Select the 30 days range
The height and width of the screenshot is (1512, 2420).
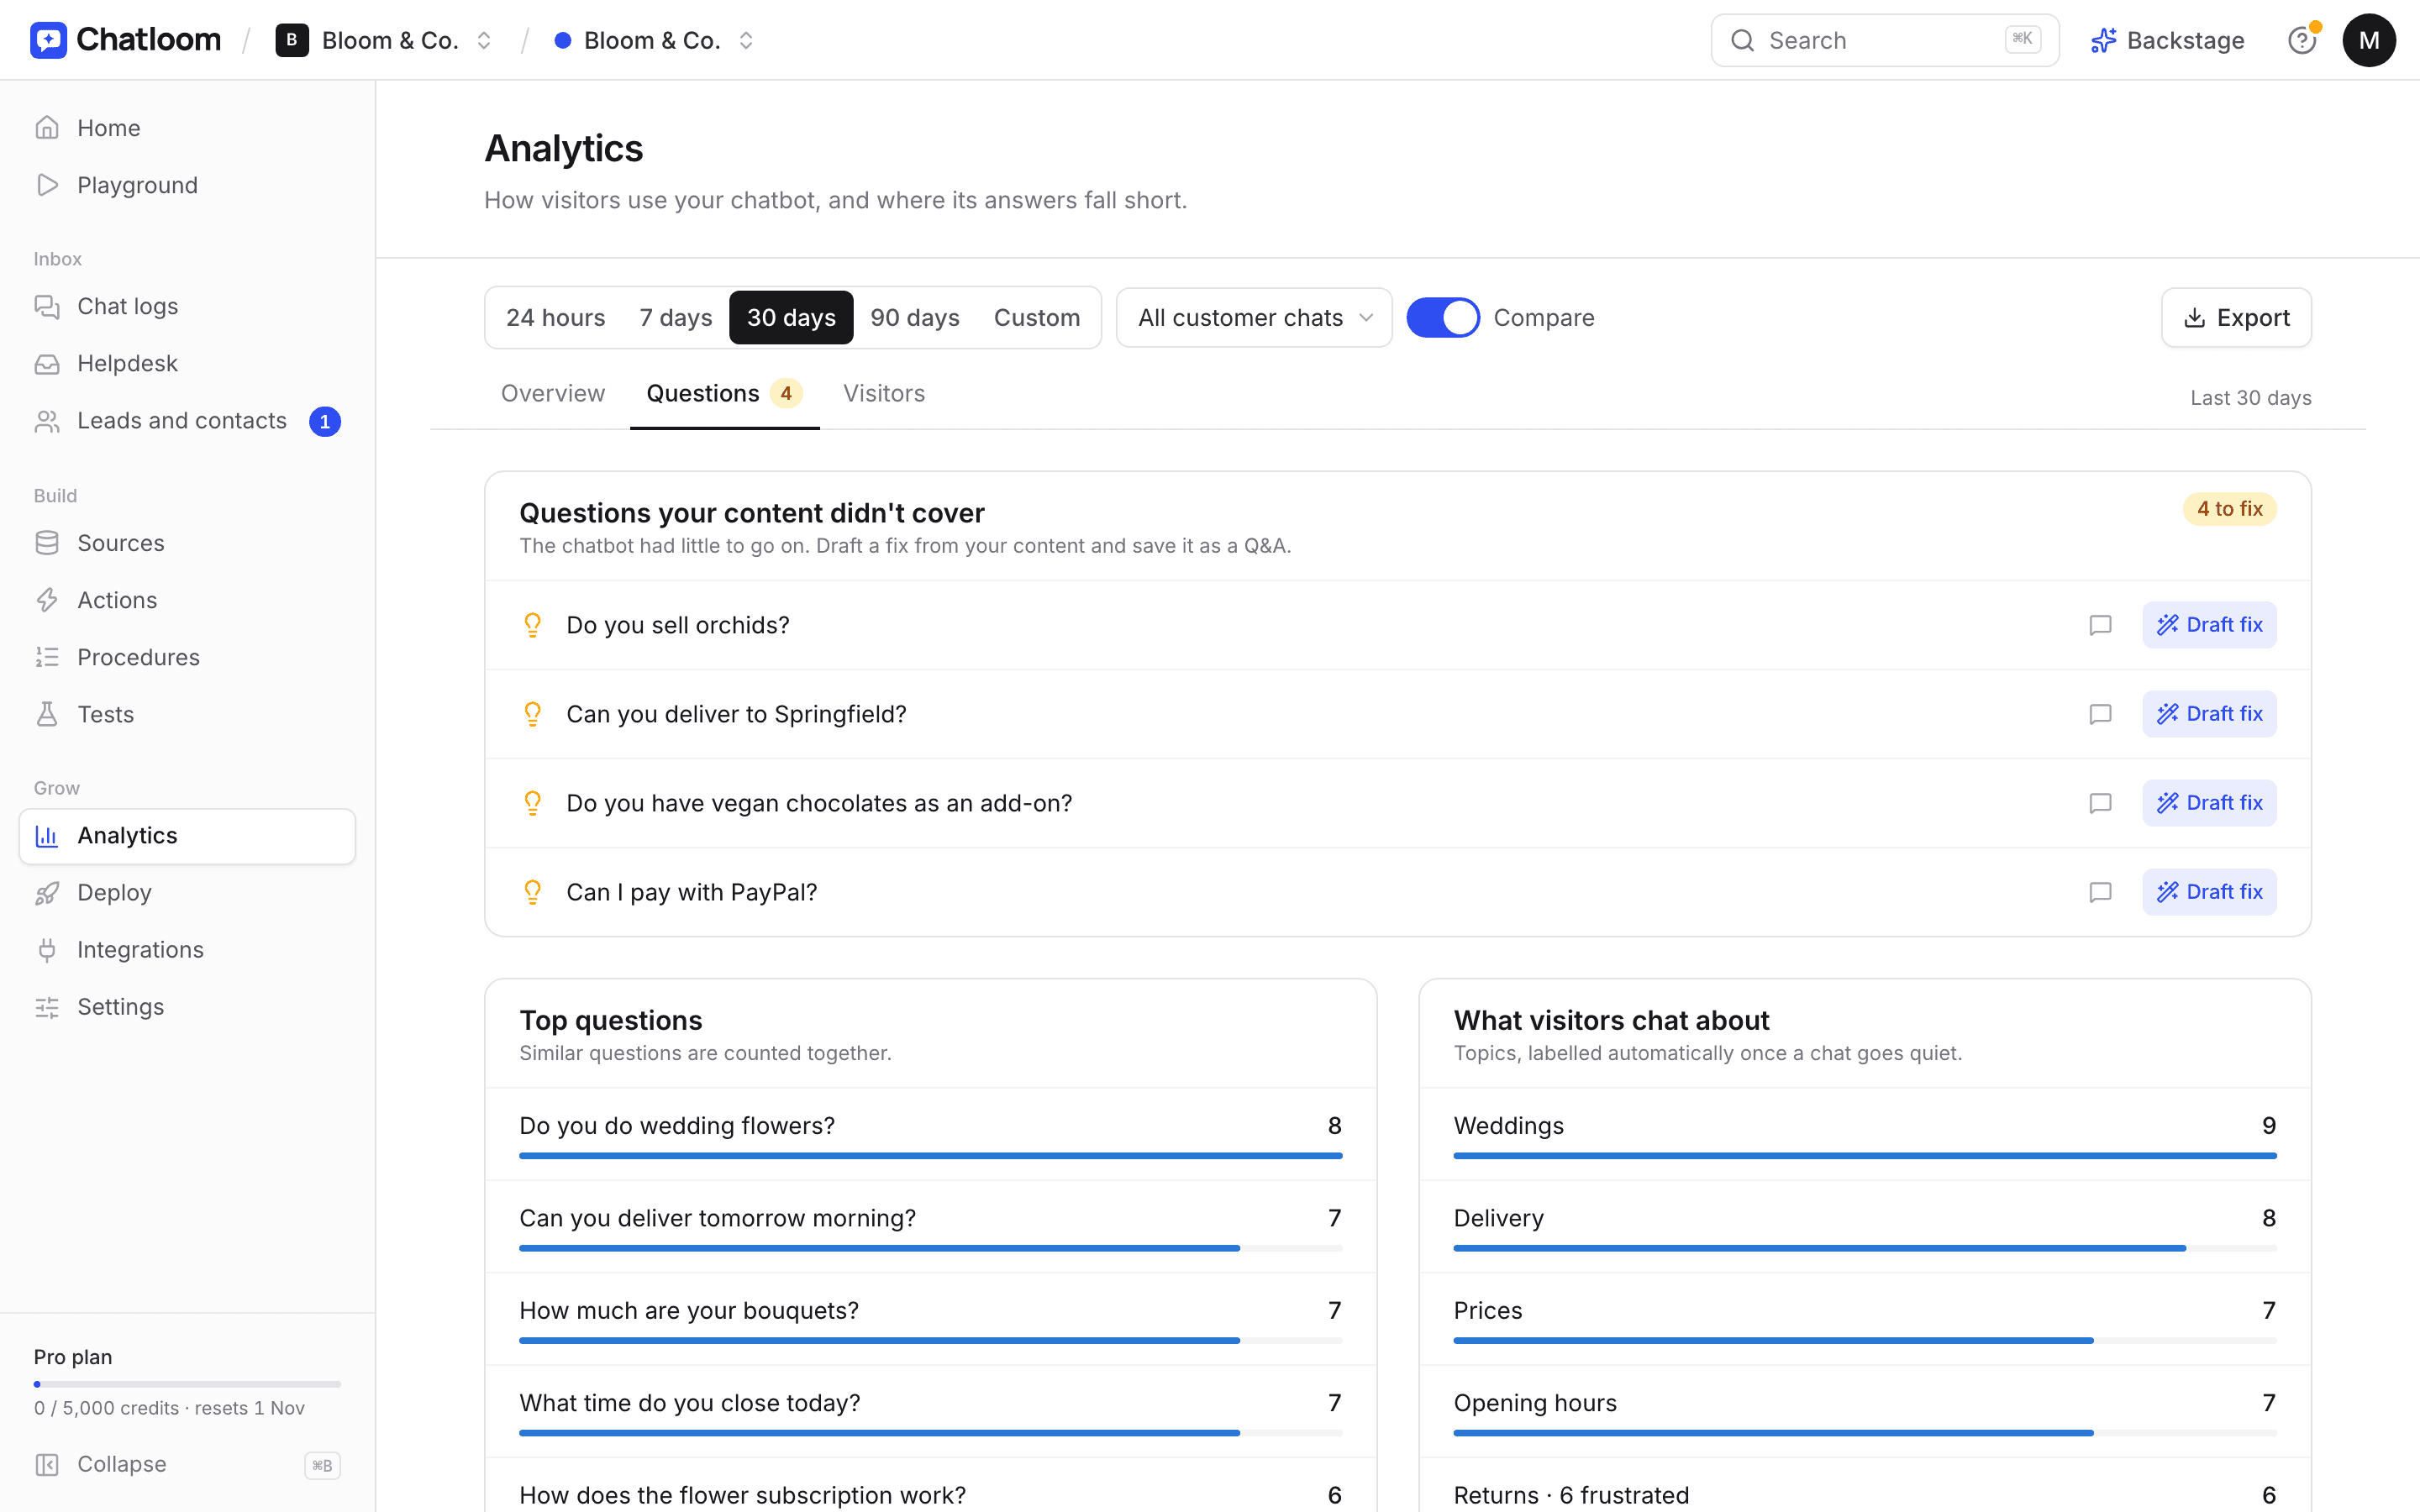(x=791, y=318)
